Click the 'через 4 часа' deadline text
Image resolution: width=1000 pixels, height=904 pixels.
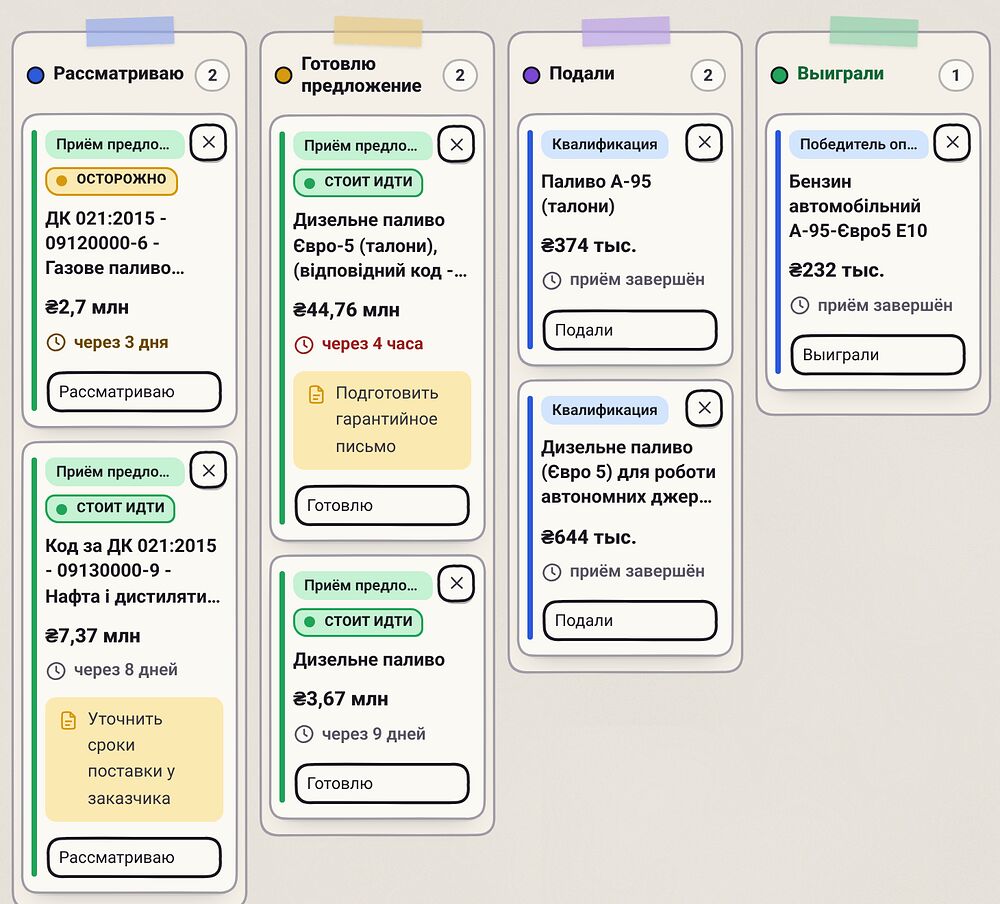(x=372, y=344)
